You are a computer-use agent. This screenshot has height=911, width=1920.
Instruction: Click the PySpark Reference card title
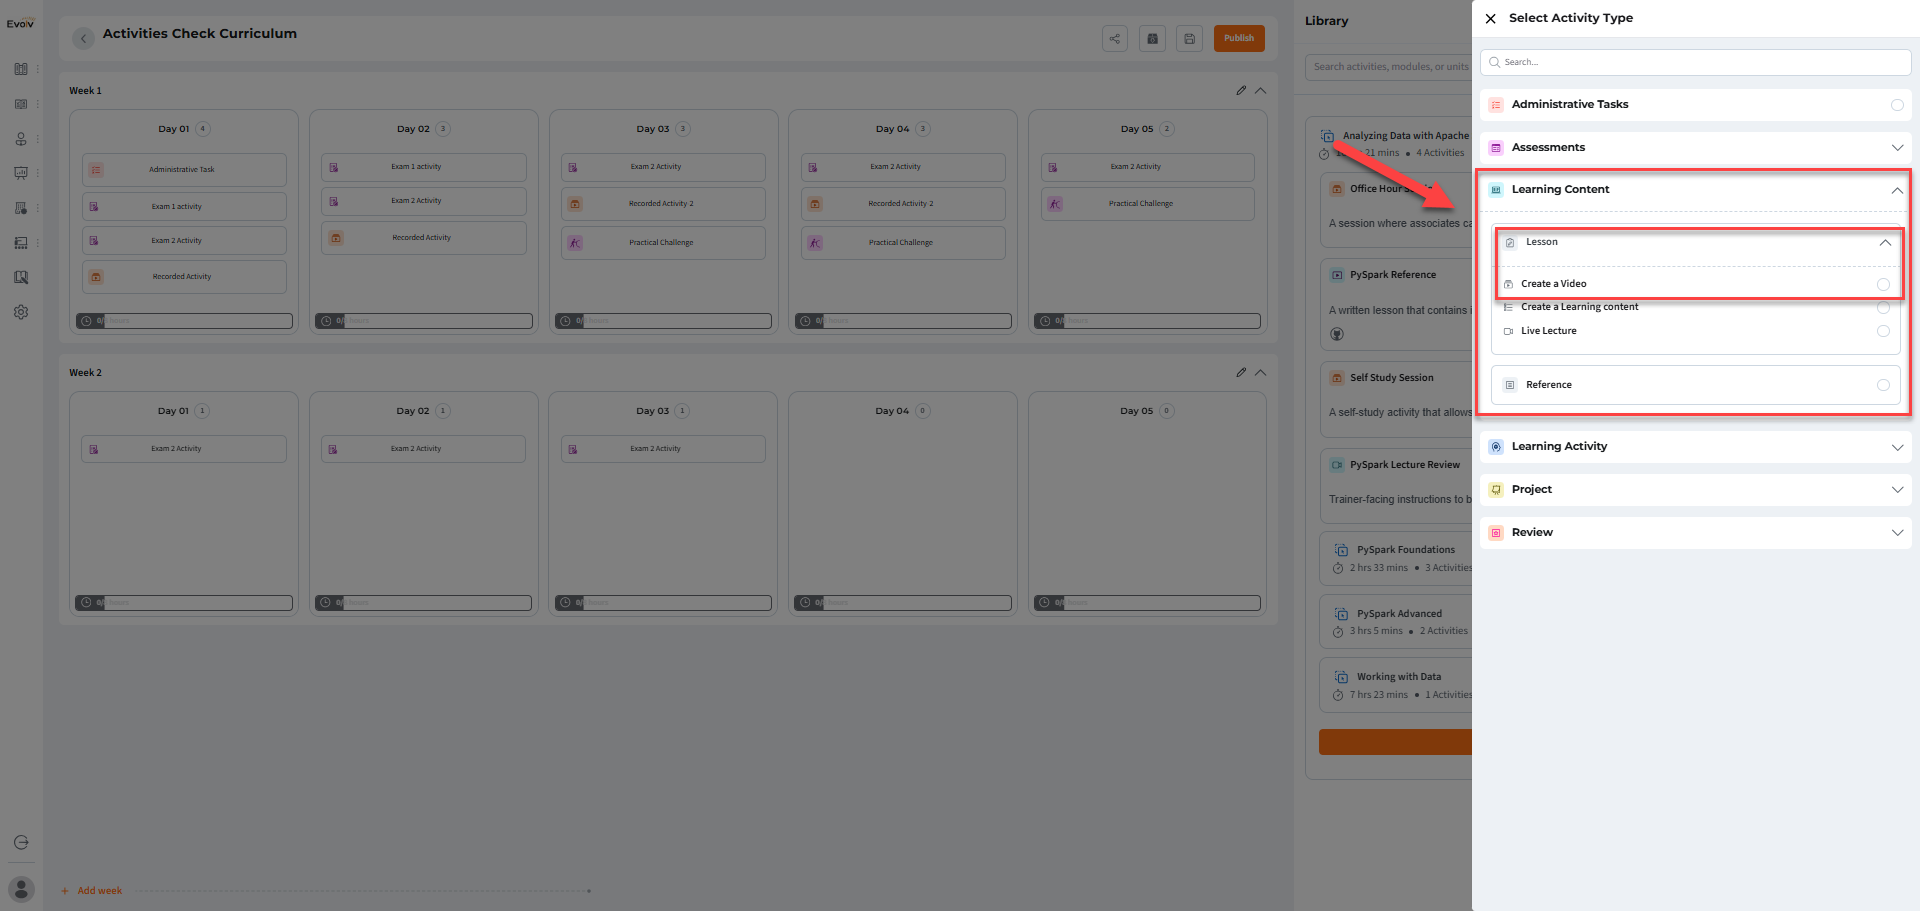1393,275
